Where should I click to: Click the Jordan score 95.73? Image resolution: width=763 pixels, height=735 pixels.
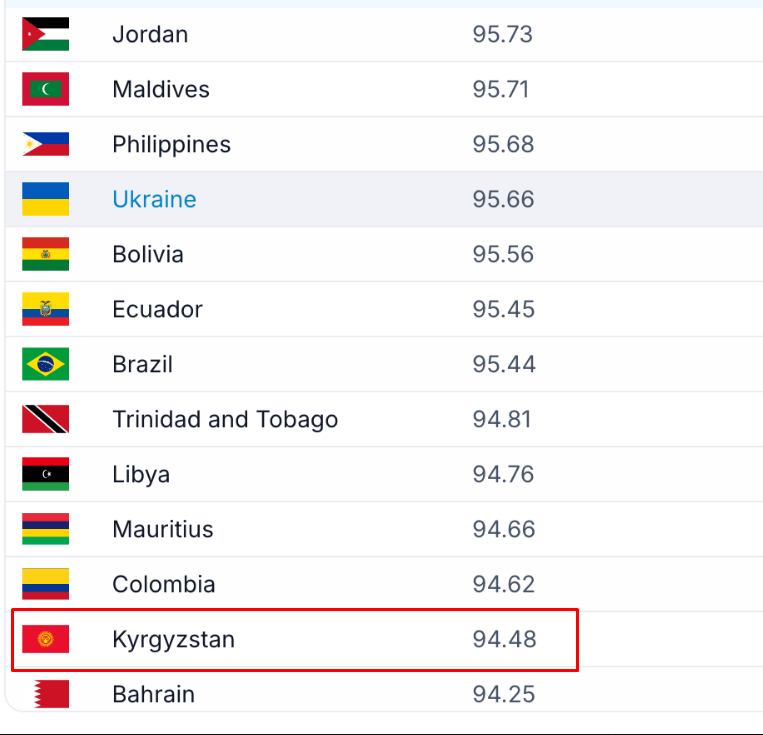click(502, 35)
